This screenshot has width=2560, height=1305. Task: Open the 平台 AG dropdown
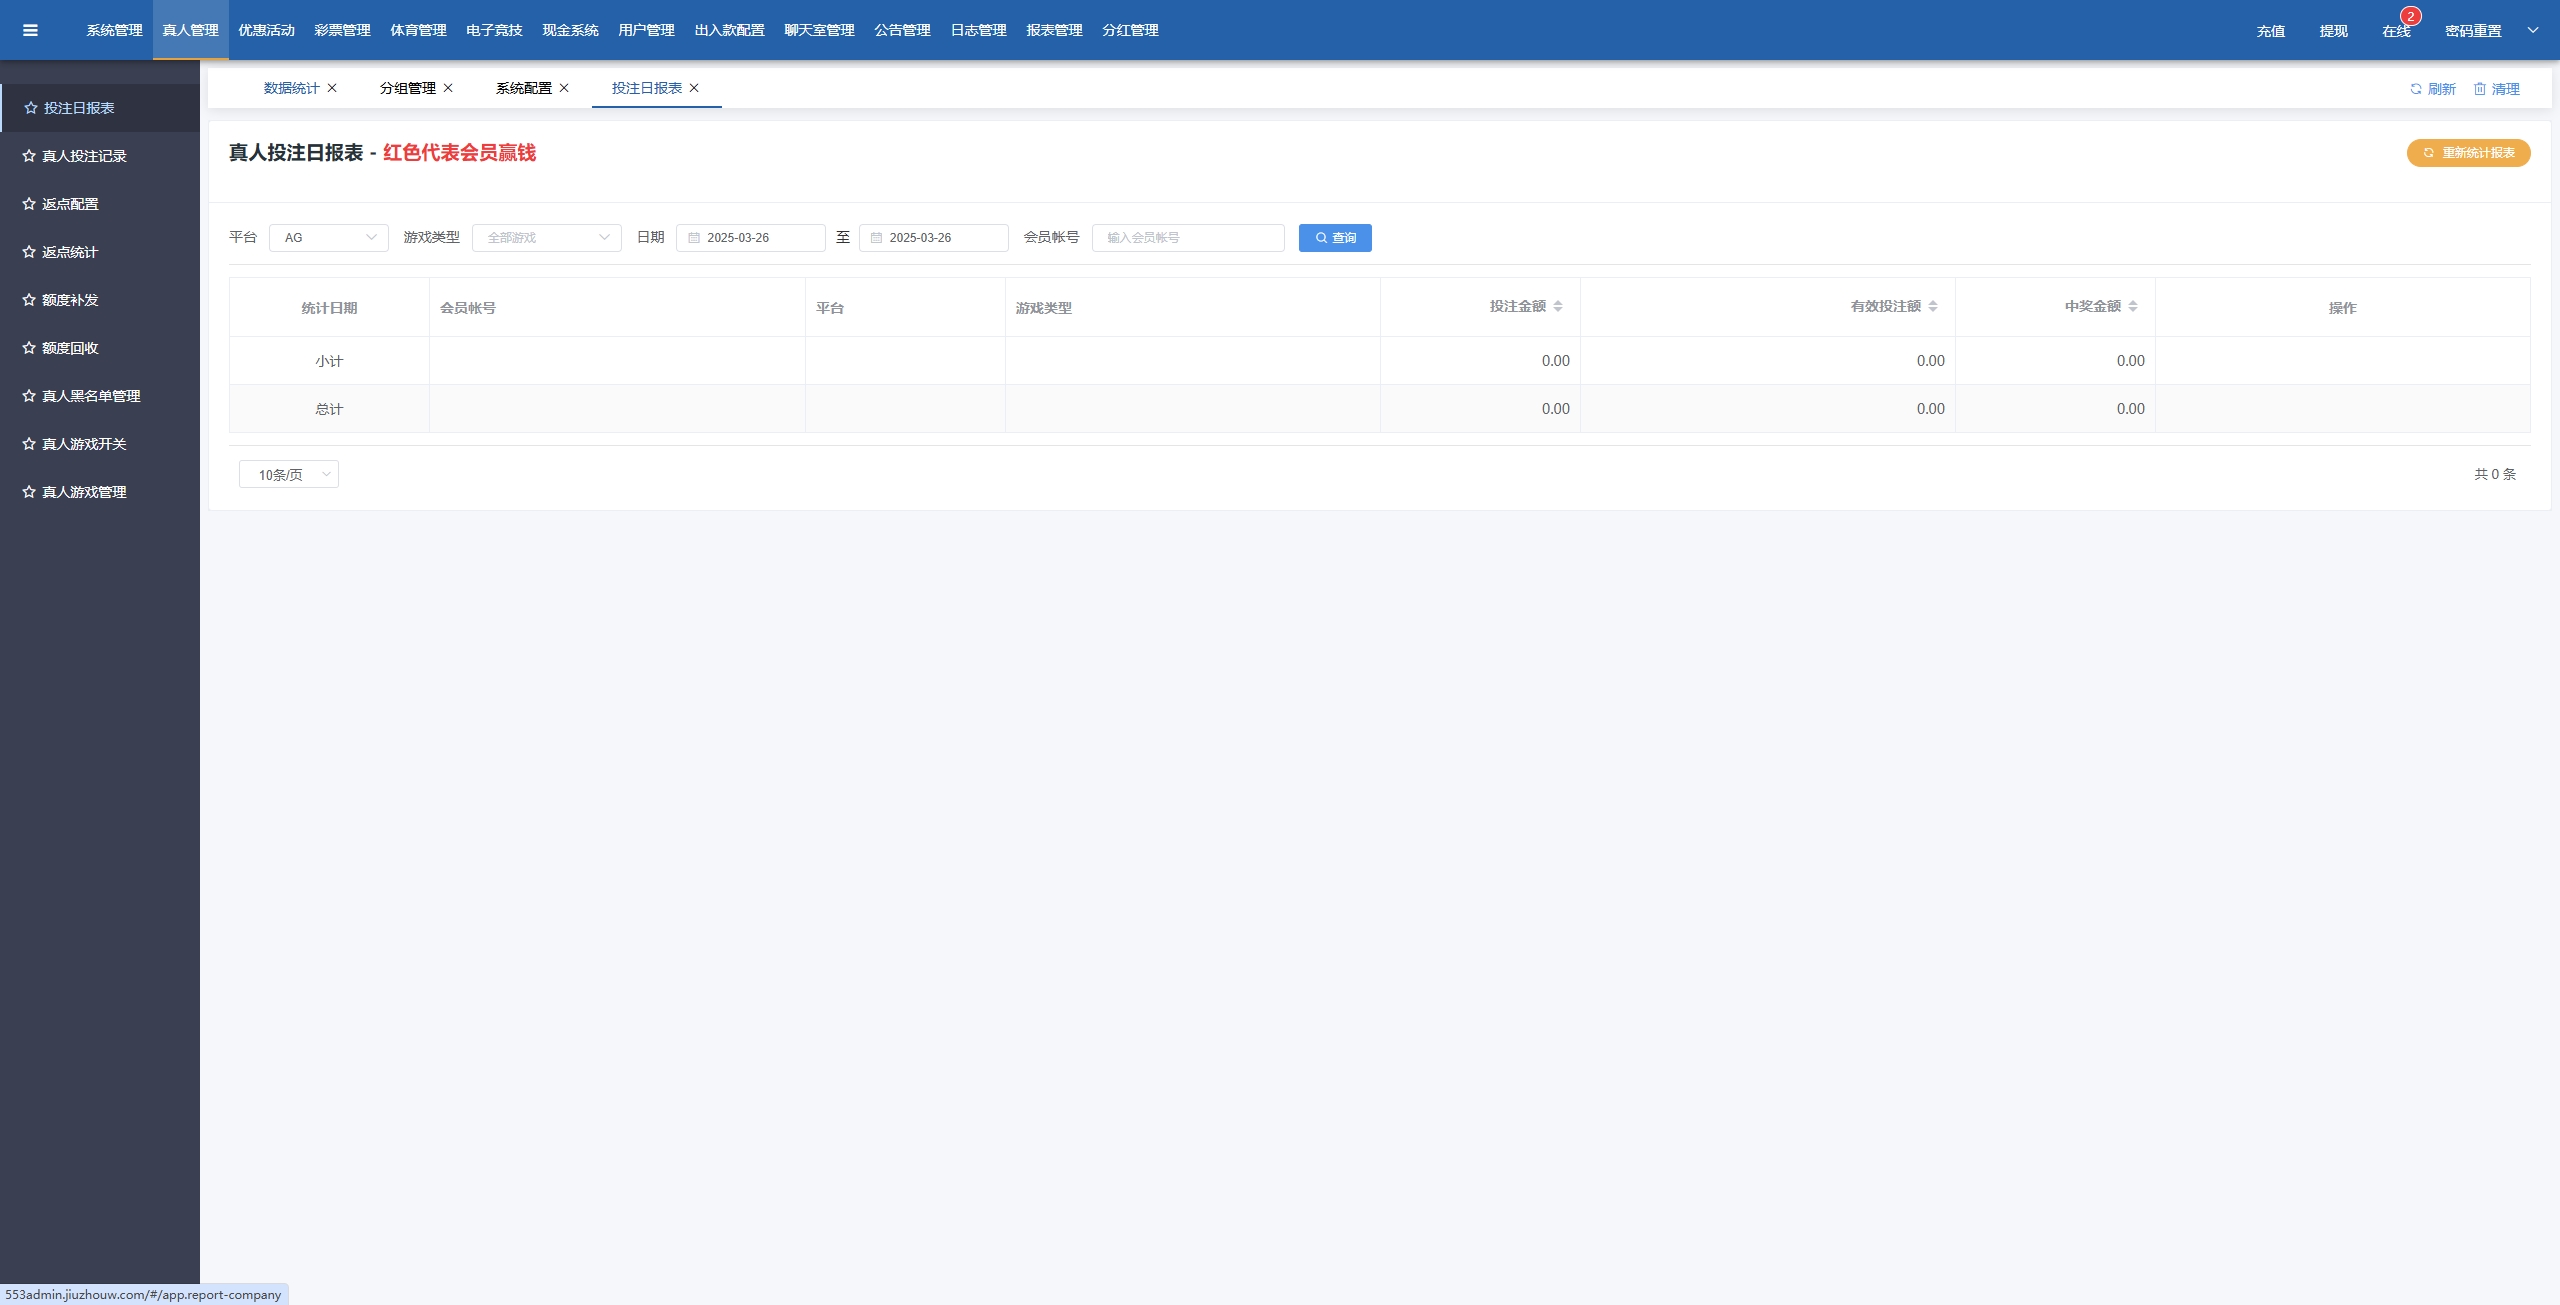click(x=328, y=238)
